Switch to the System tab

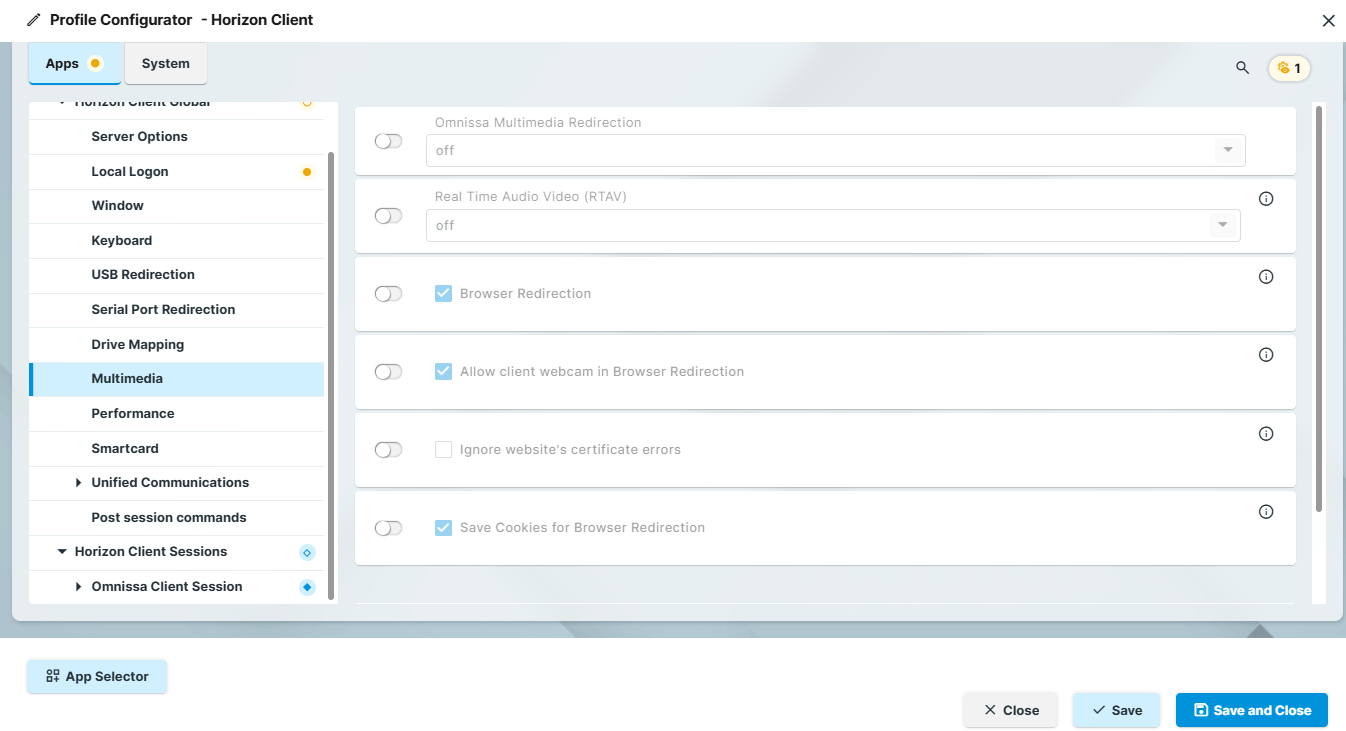[x=165, y=62]
